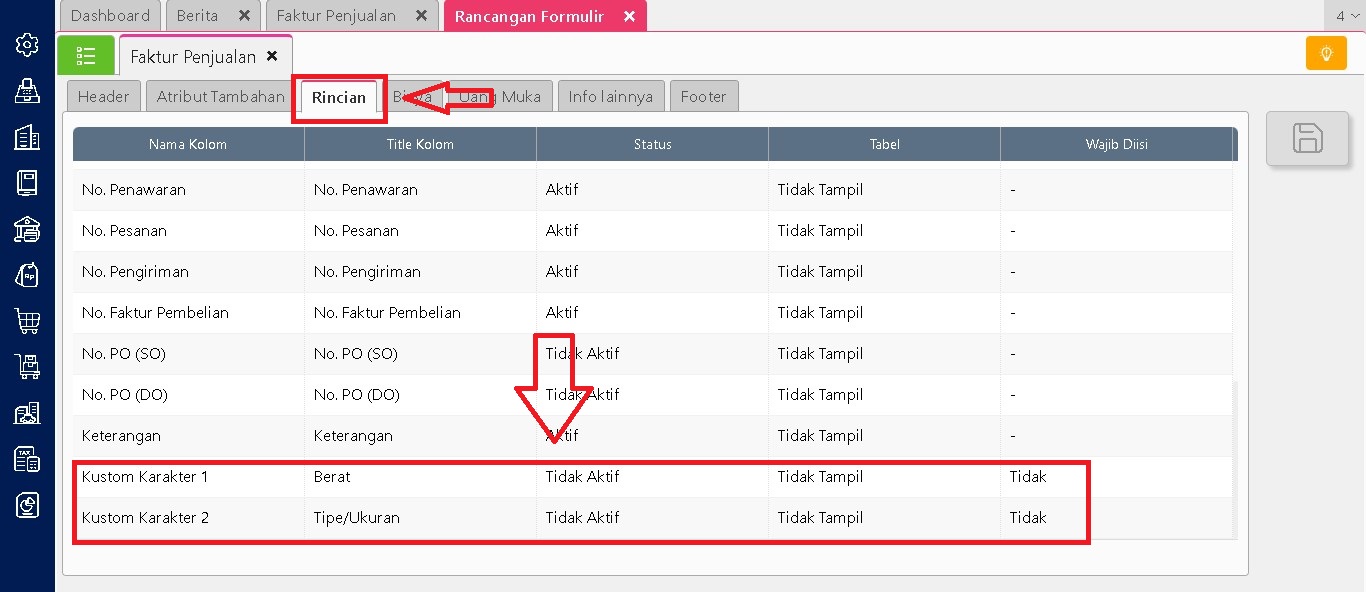The height and width of the screenshot is (592, 1366).
Task: Click the tax calculator sidebar icon
Action: (x=27, y=459)
